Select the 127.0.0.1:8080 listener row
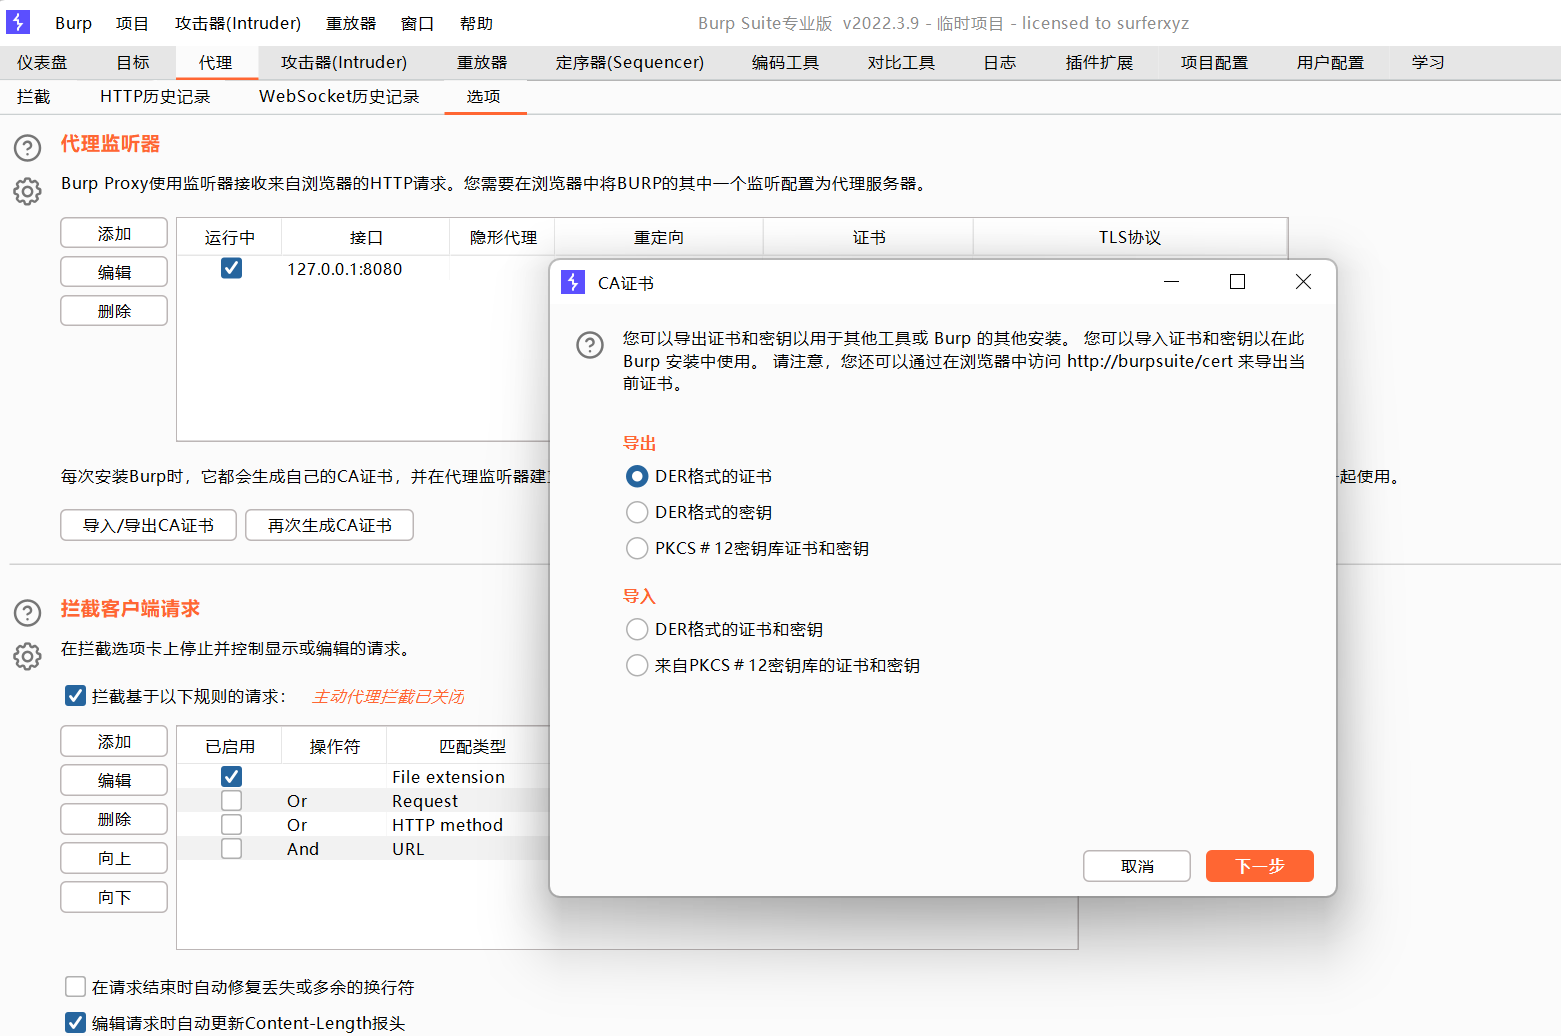Screen dimensions: 1561x1036 tap(364, 269)
